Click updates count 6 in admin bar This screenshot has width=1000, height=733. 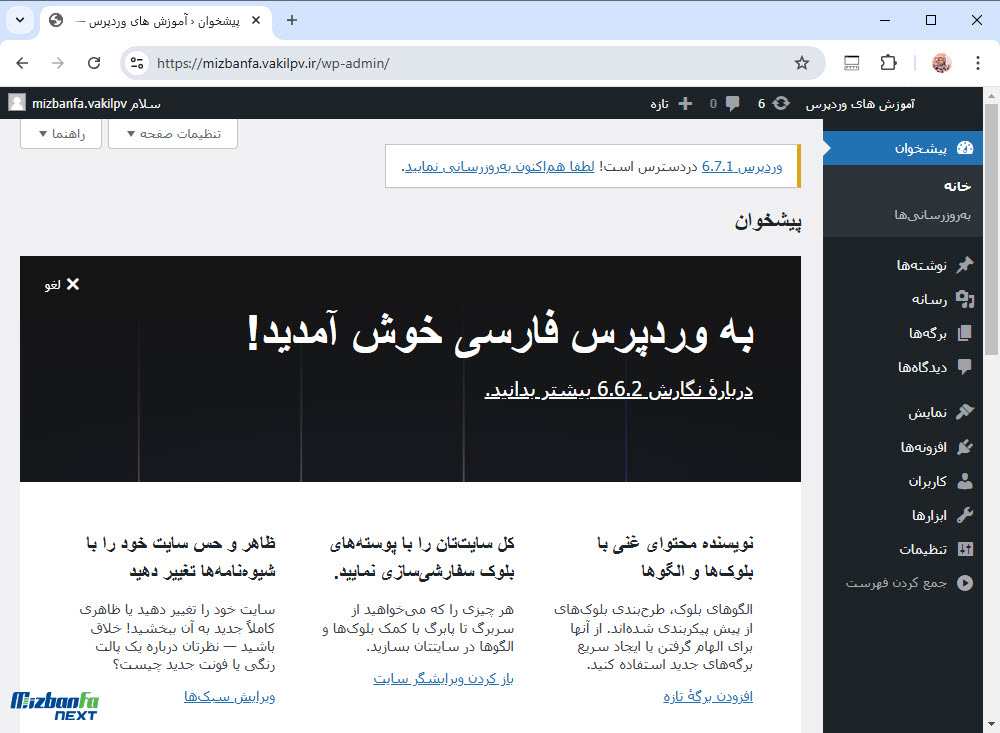[x=761, y=103]
